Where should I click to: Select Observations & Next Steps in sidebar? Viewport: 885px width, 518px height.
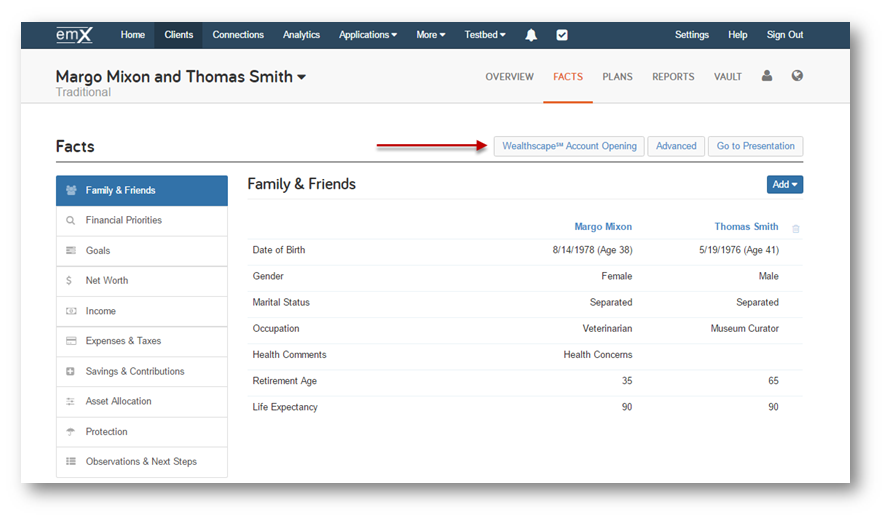(142, 462)
